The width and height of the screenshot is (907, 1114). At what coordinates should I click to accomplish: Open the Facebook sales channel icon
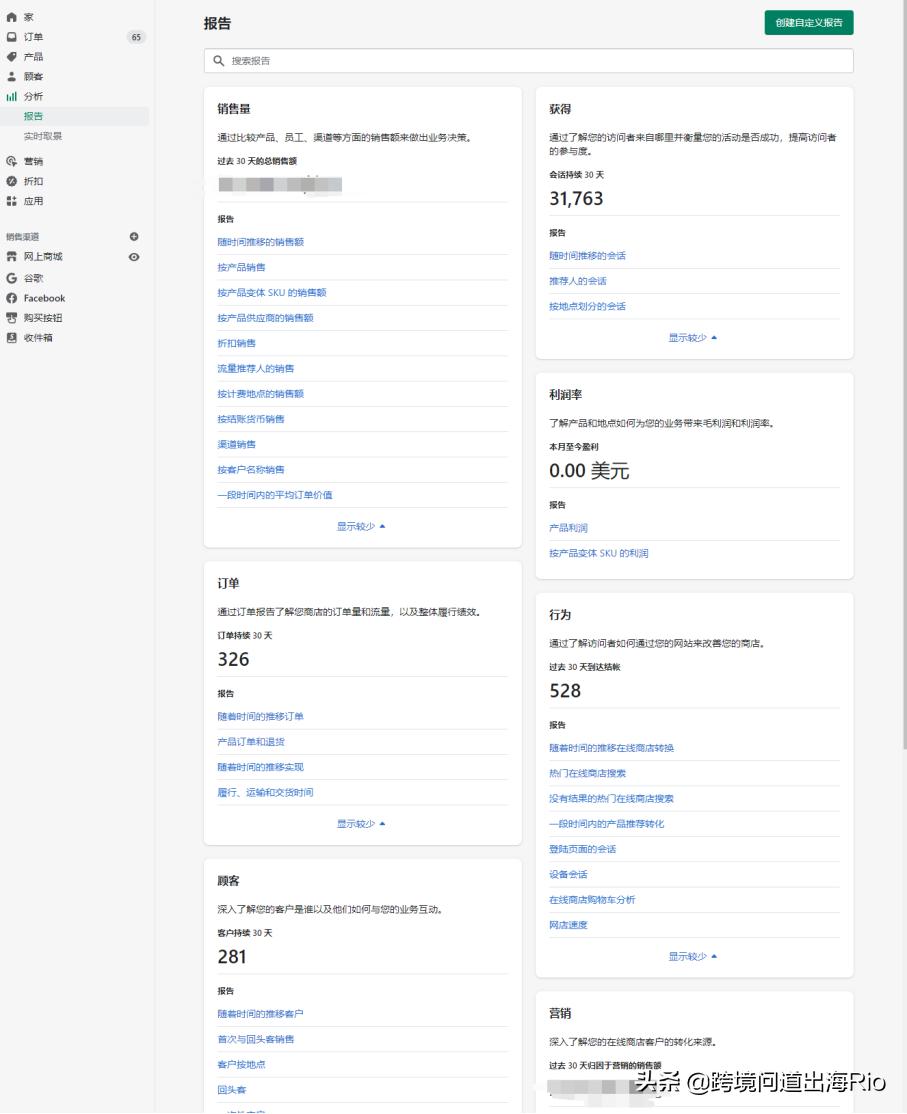(13, 298)
